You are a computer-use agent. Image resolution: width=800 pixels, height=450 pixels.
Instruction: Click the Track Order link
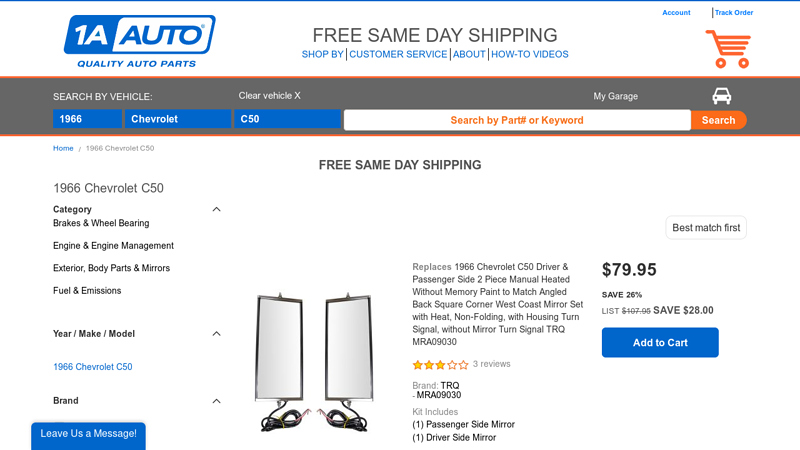point(734,13)
